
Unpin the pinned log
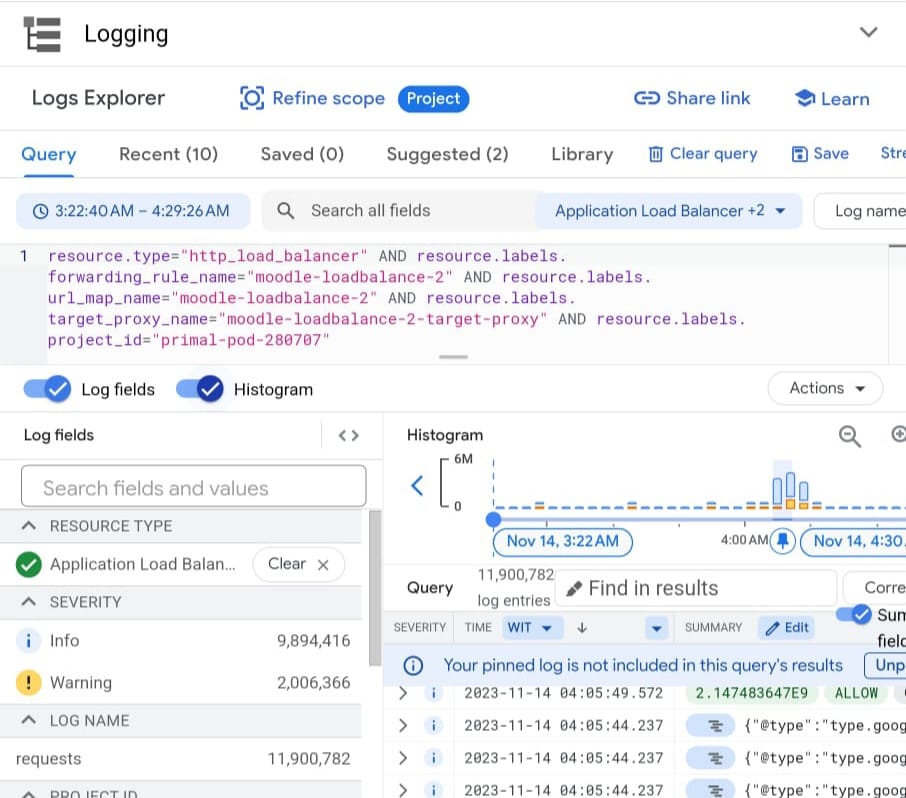886,665
